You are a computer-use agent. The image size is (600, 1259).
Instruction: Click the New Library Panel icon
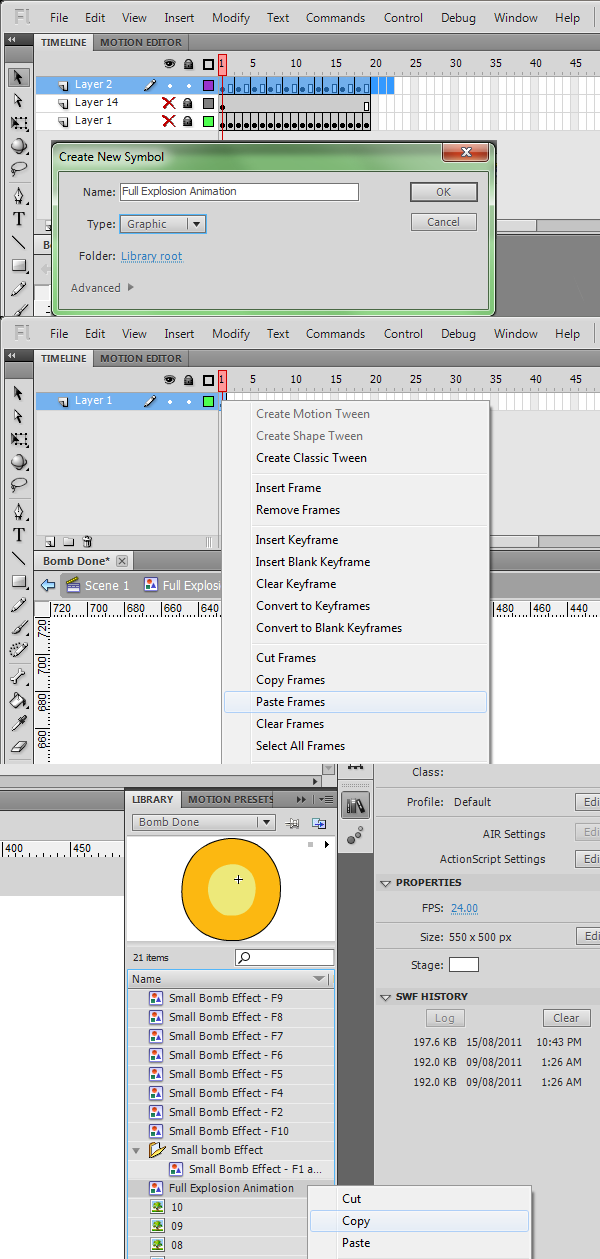319,823
